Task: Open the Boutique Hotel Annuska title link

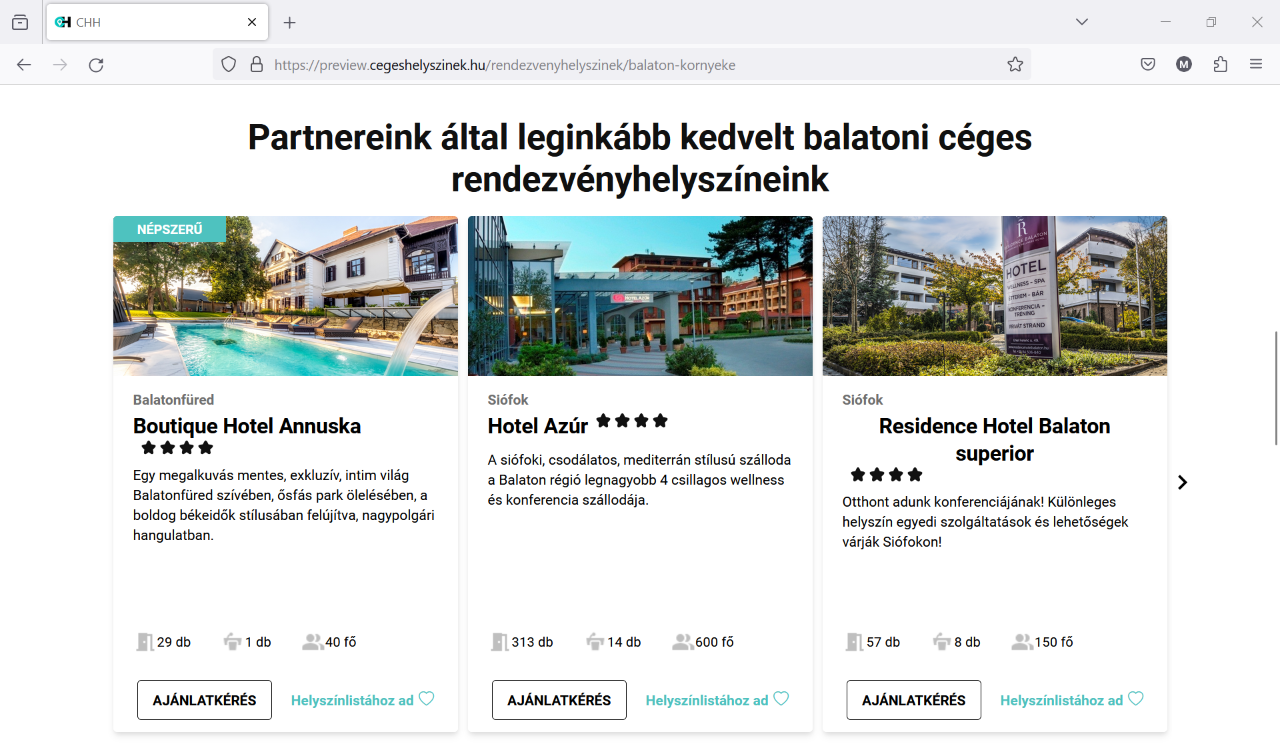Action: tap(247, 426)
